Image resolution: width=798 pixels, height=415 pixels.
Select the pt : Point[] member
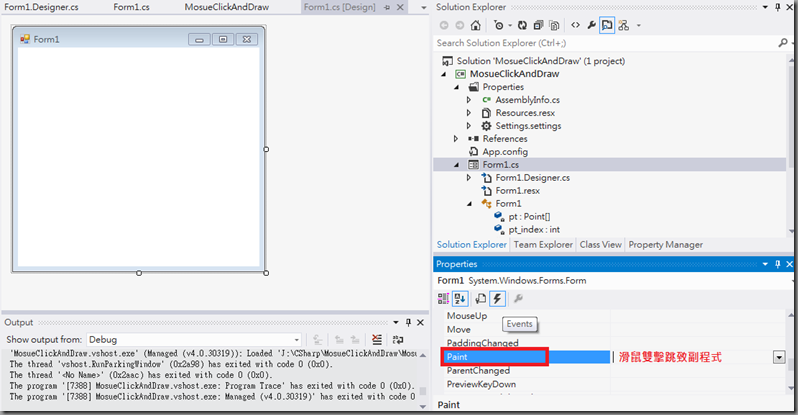click(529, 217)
